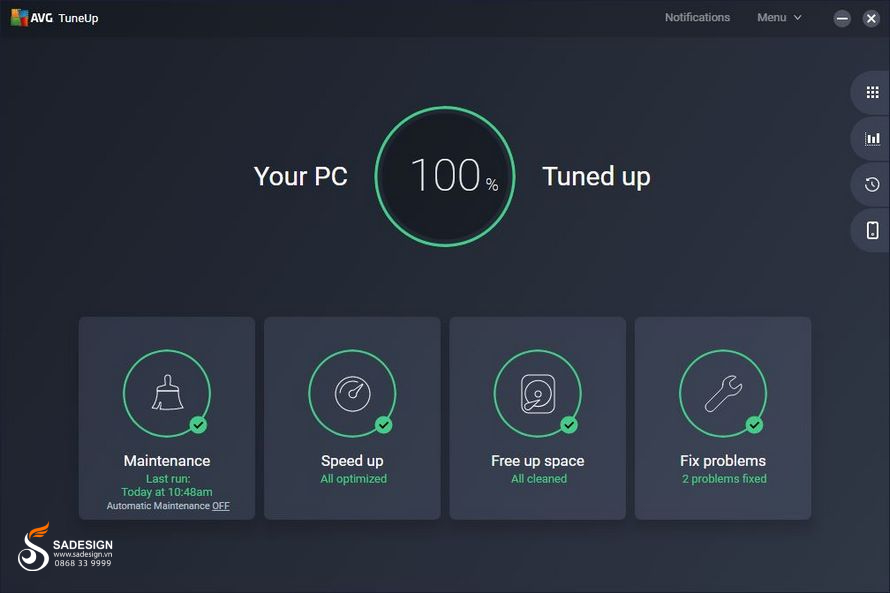890x593 pixels.
Task: Click the Free up space disk icon
Action: (538, 393)
